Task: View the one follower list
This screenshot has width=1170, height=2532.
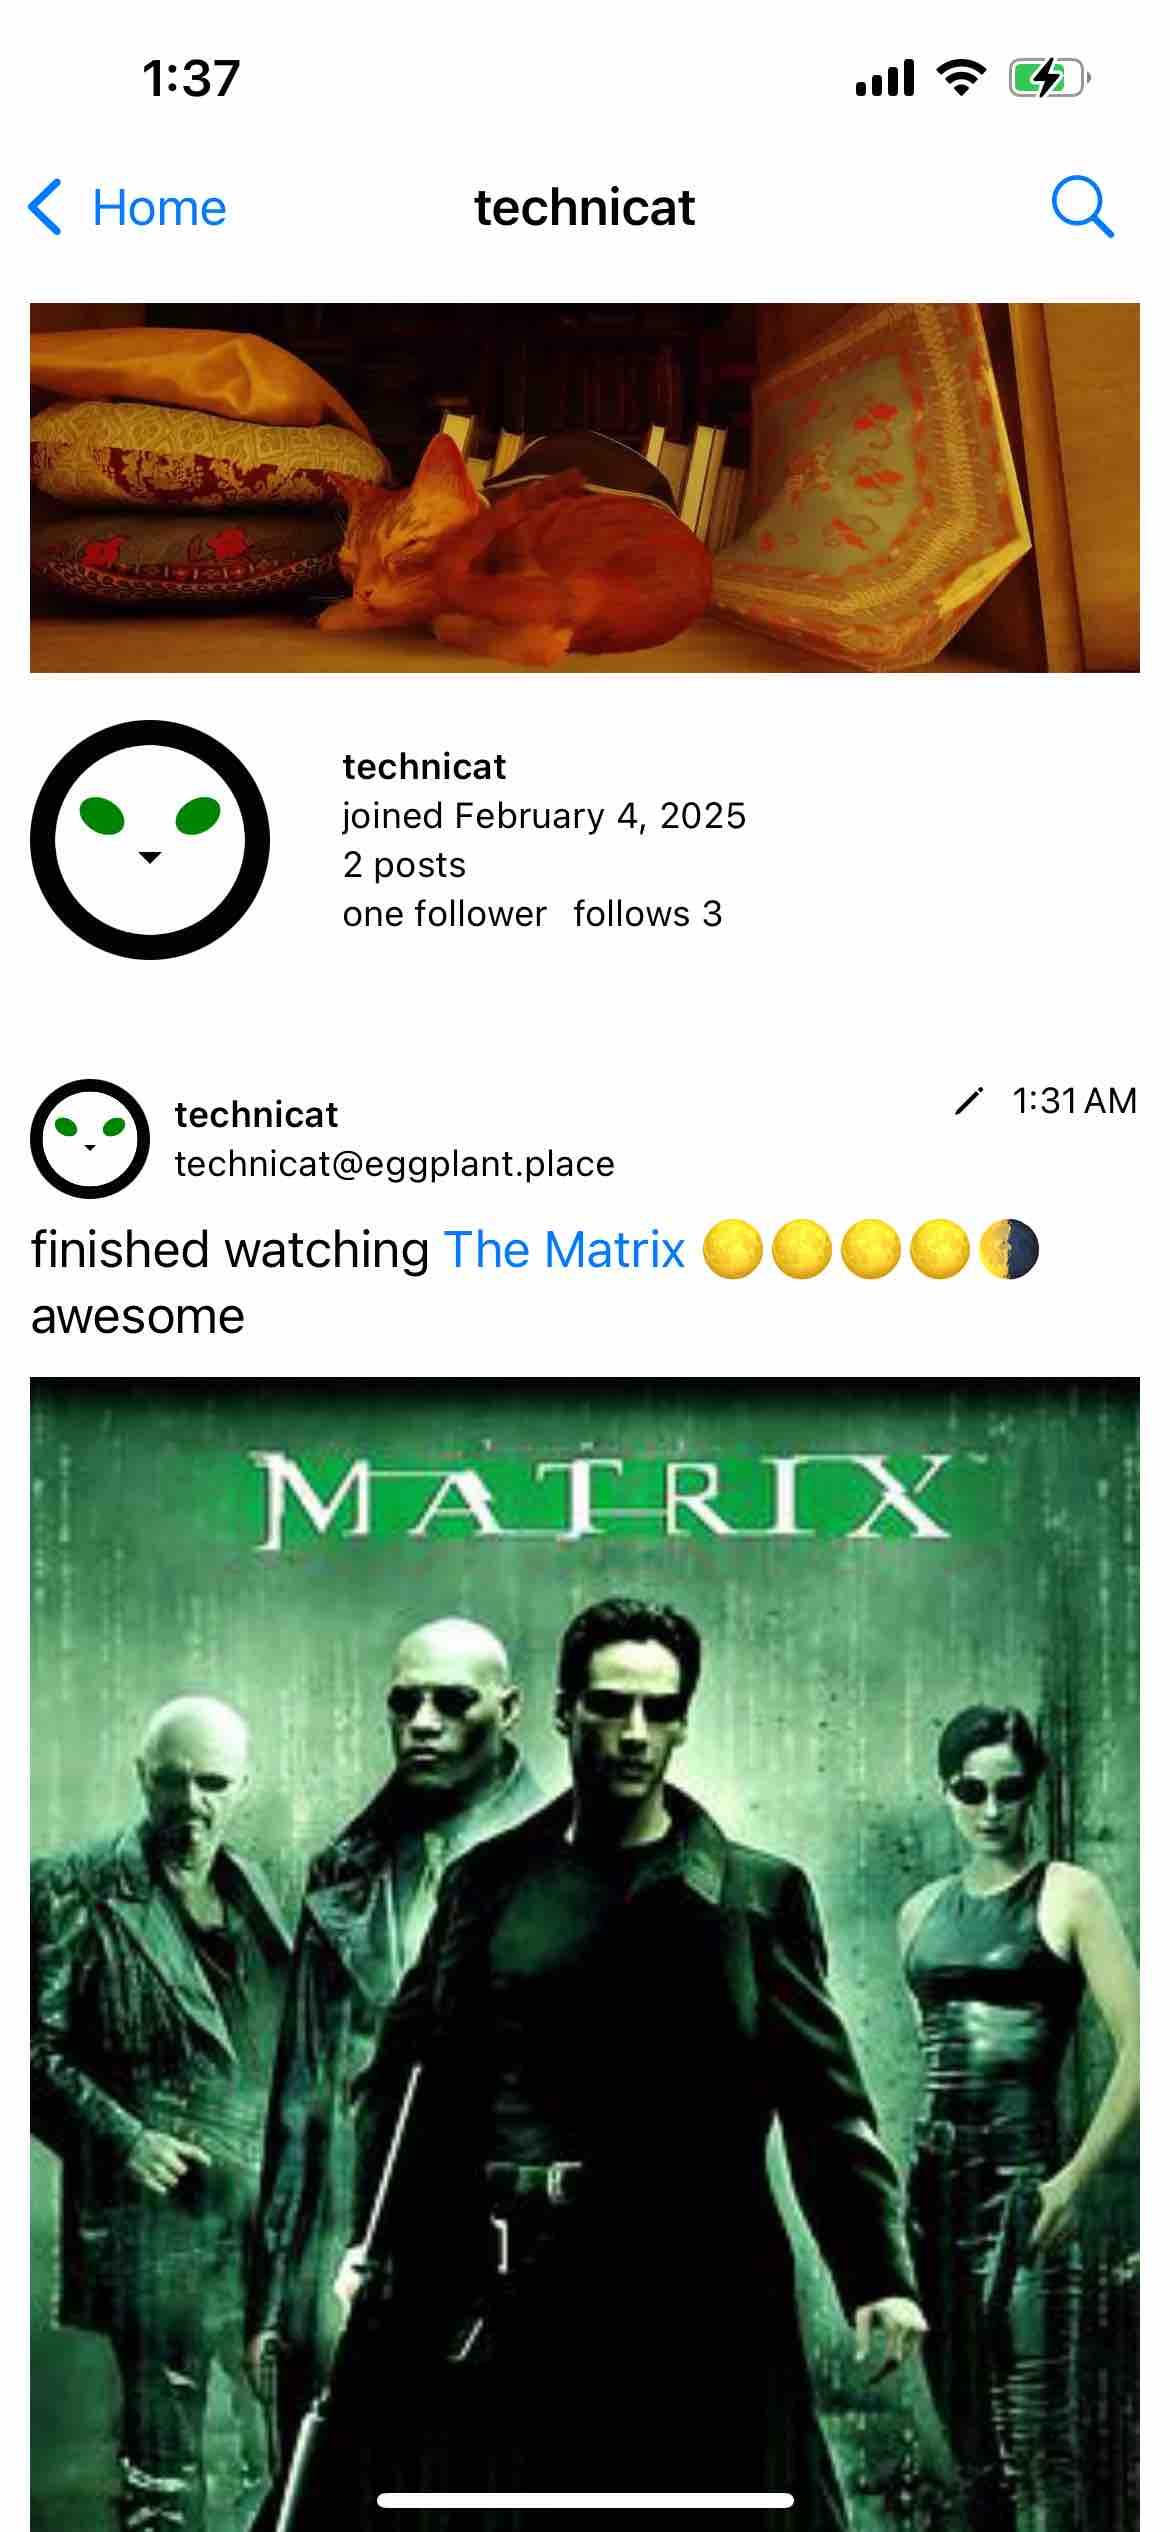Action: pos(444,914)
